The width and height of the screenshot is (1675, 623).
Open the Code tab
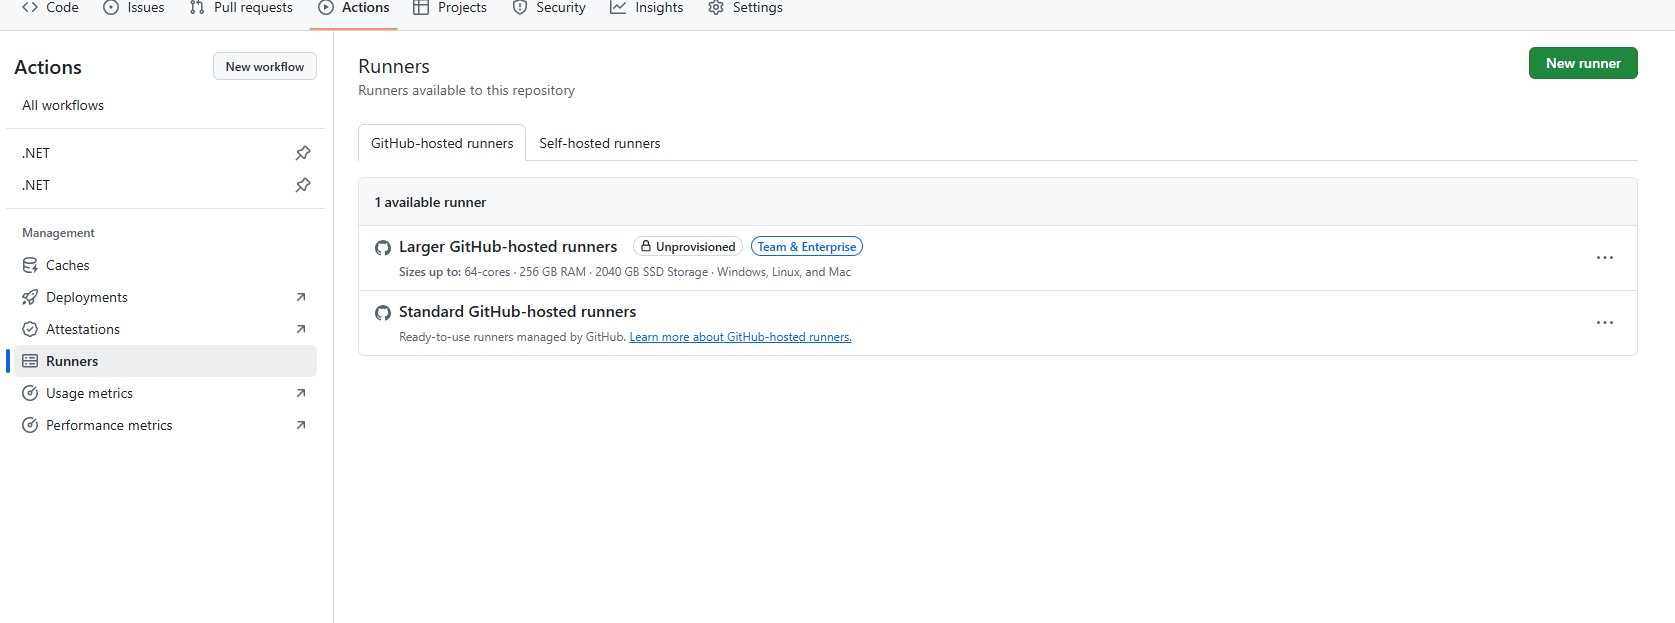pos(50,8)
